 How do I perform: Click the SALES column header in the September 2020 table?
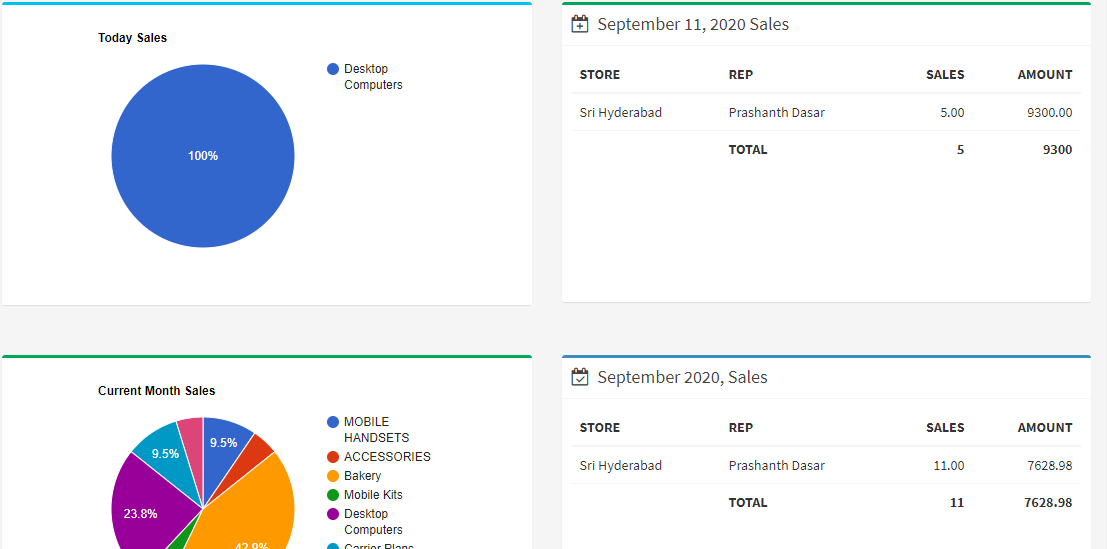tap(945, 428)
